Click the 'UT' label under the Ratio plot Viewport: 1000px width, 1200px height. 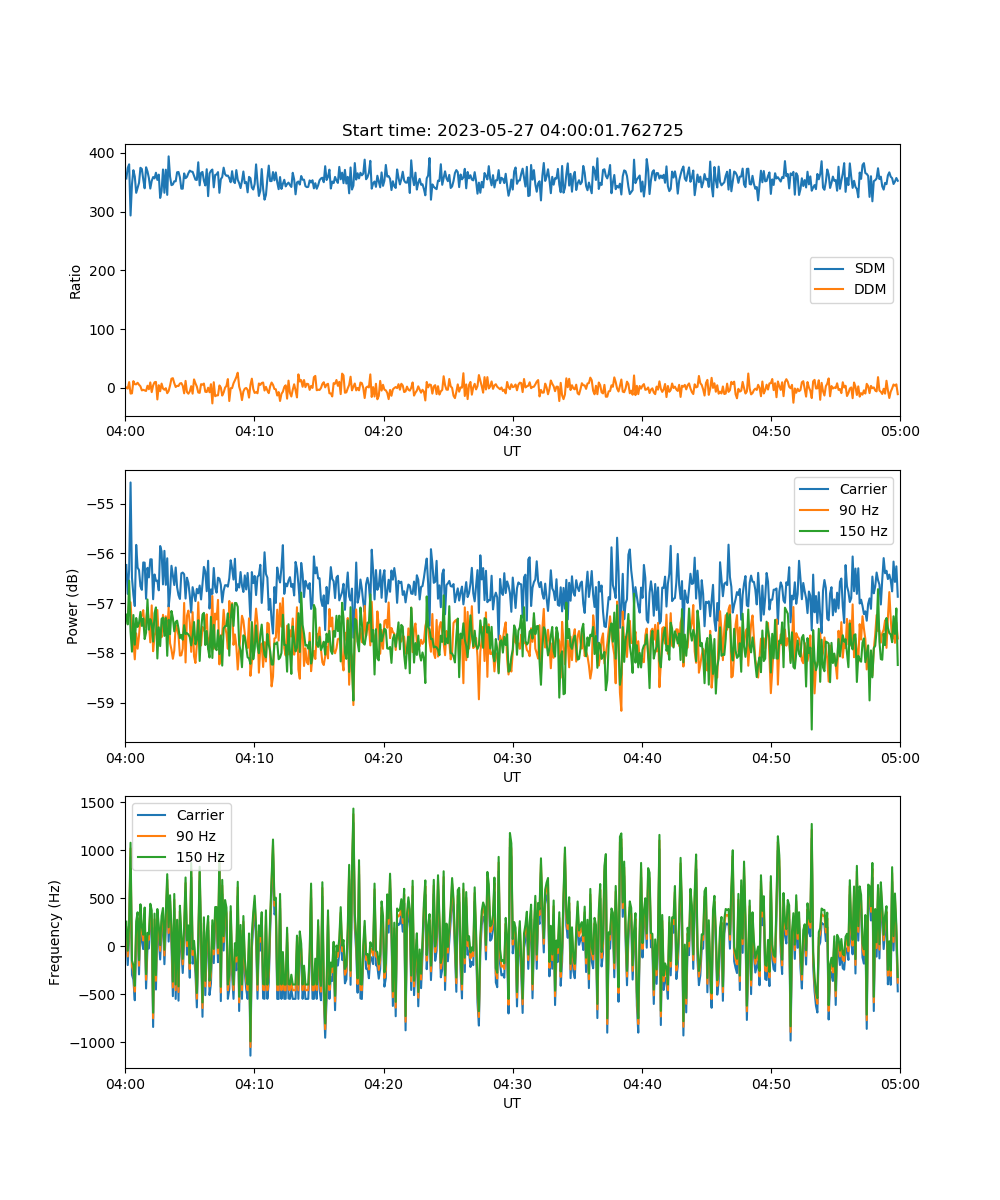pos(512,451)
